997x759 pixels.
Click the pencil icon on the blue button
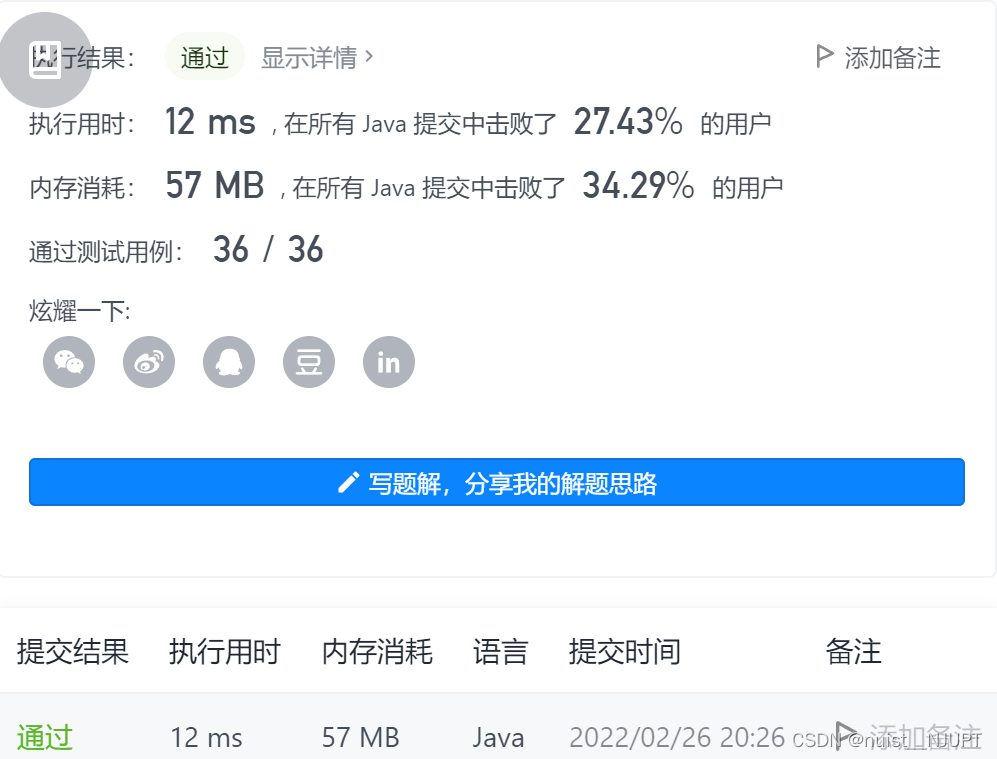pos(347,481)
